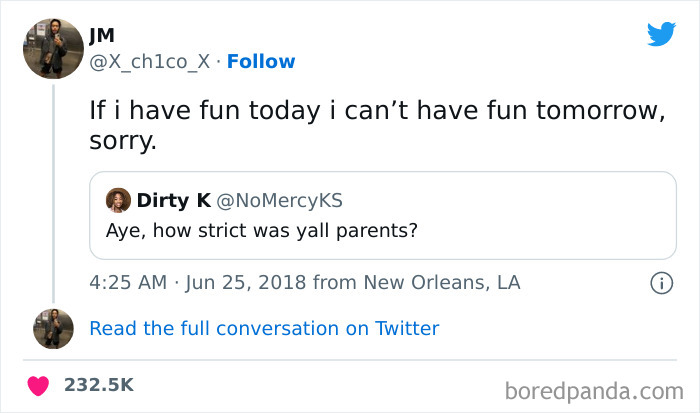Click the Dirty K display name
The height and width of the screenshot is (413, 700).
tap(173, 199)
